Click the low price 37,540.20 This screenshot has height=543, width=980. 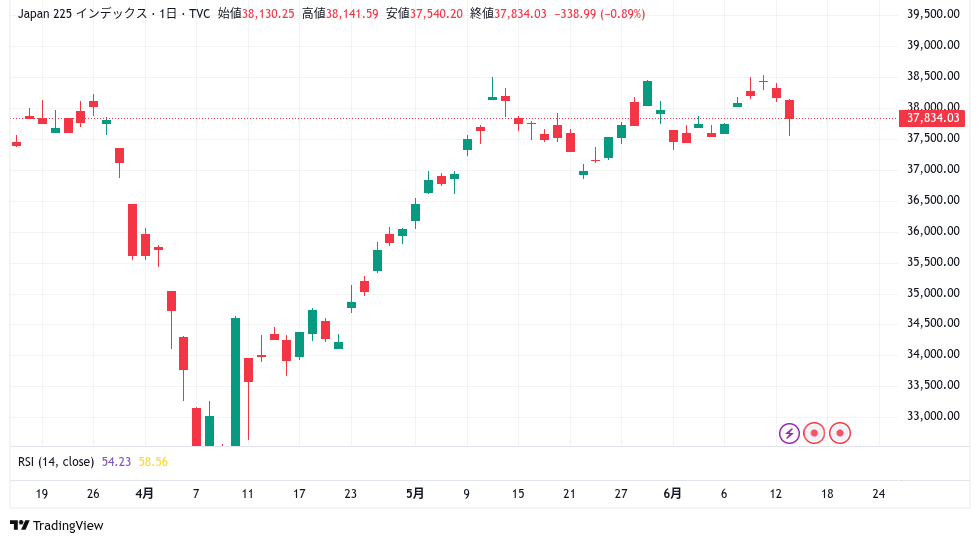[436, 14]
